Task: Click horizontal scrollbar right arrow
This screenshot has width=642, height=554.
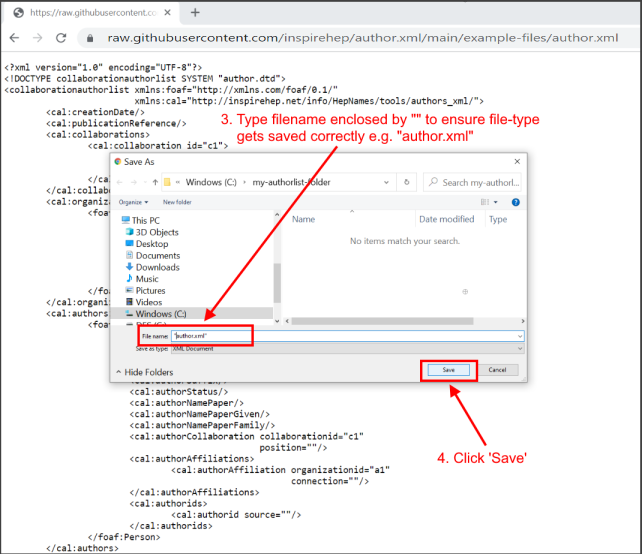Action: click(x=522, y=321)
